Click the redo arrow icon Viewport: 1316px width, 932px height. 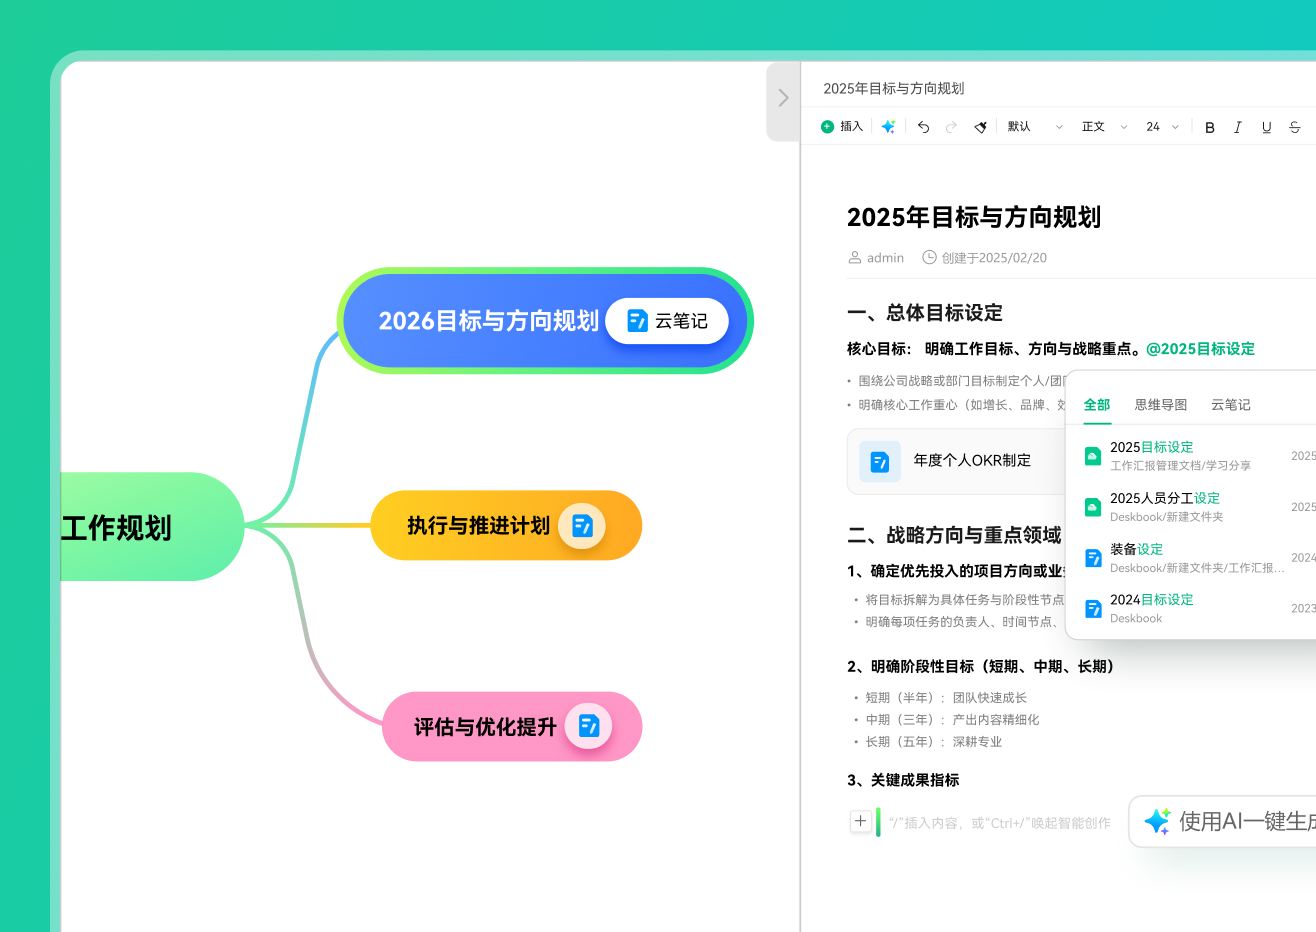pos(951,127)
